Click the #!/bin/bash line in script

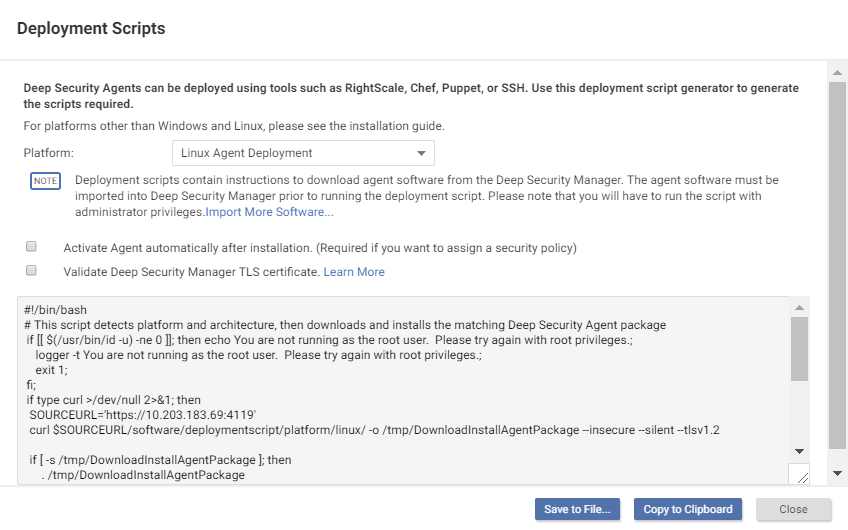56,310
